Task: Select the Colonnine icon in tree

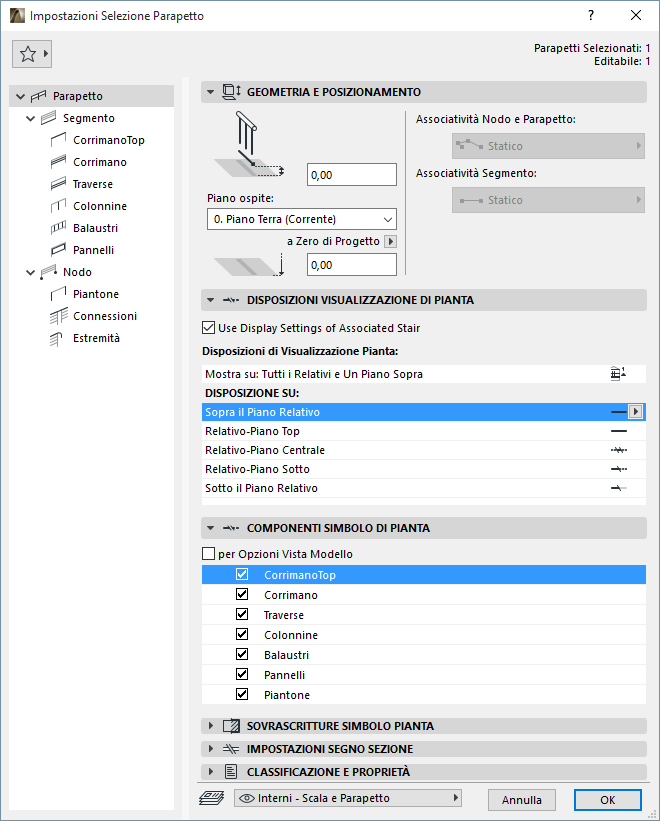Action: 59,206
